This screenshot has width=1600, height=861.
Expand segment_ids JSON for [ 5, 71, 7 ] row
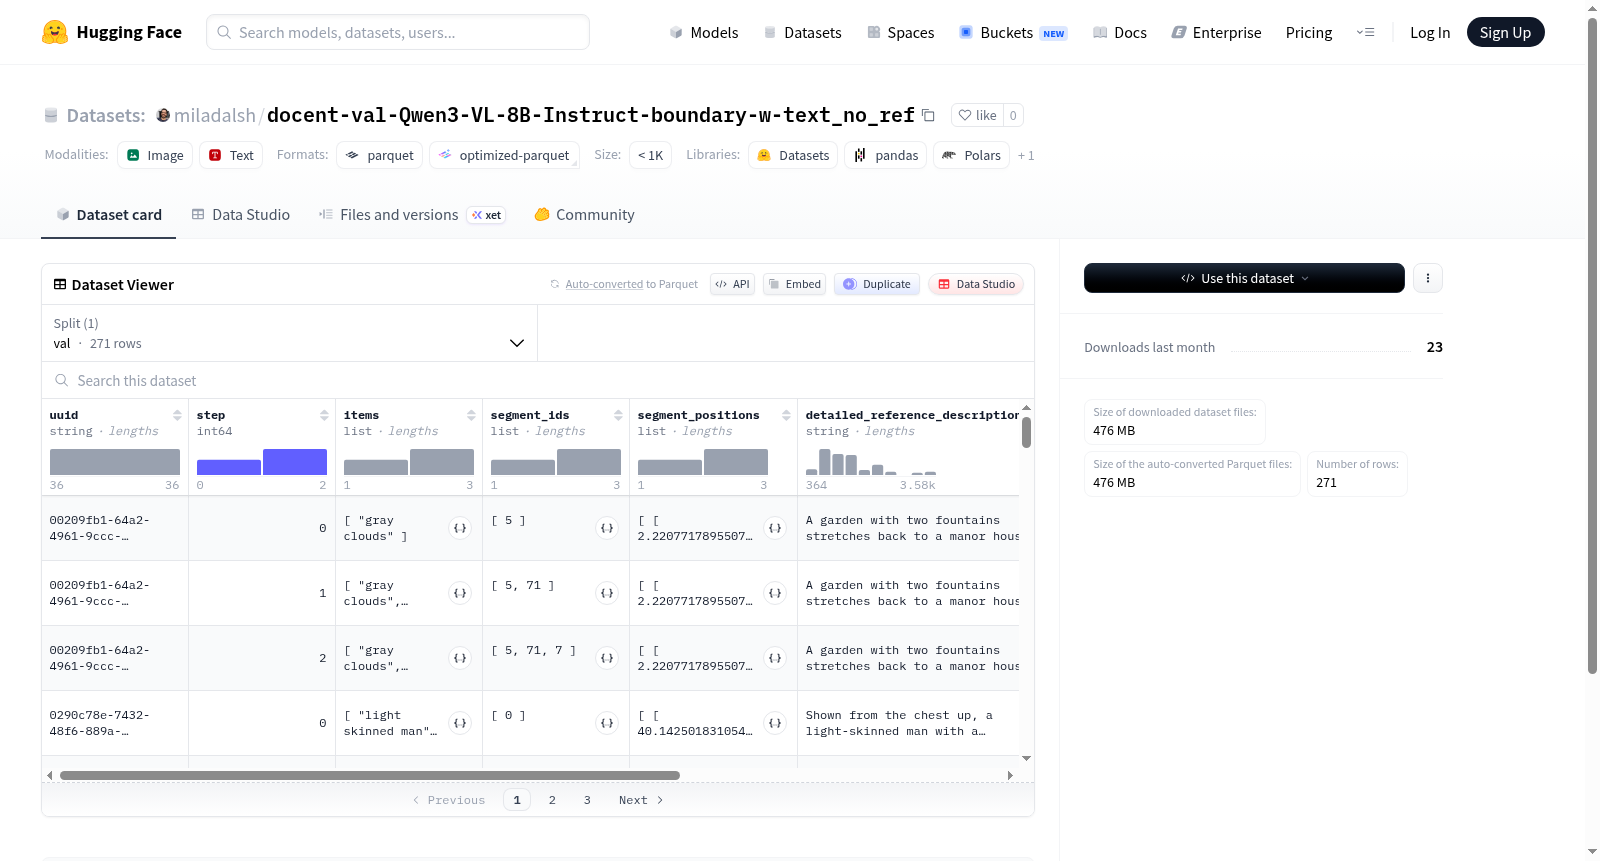click(x=607, y=658)
